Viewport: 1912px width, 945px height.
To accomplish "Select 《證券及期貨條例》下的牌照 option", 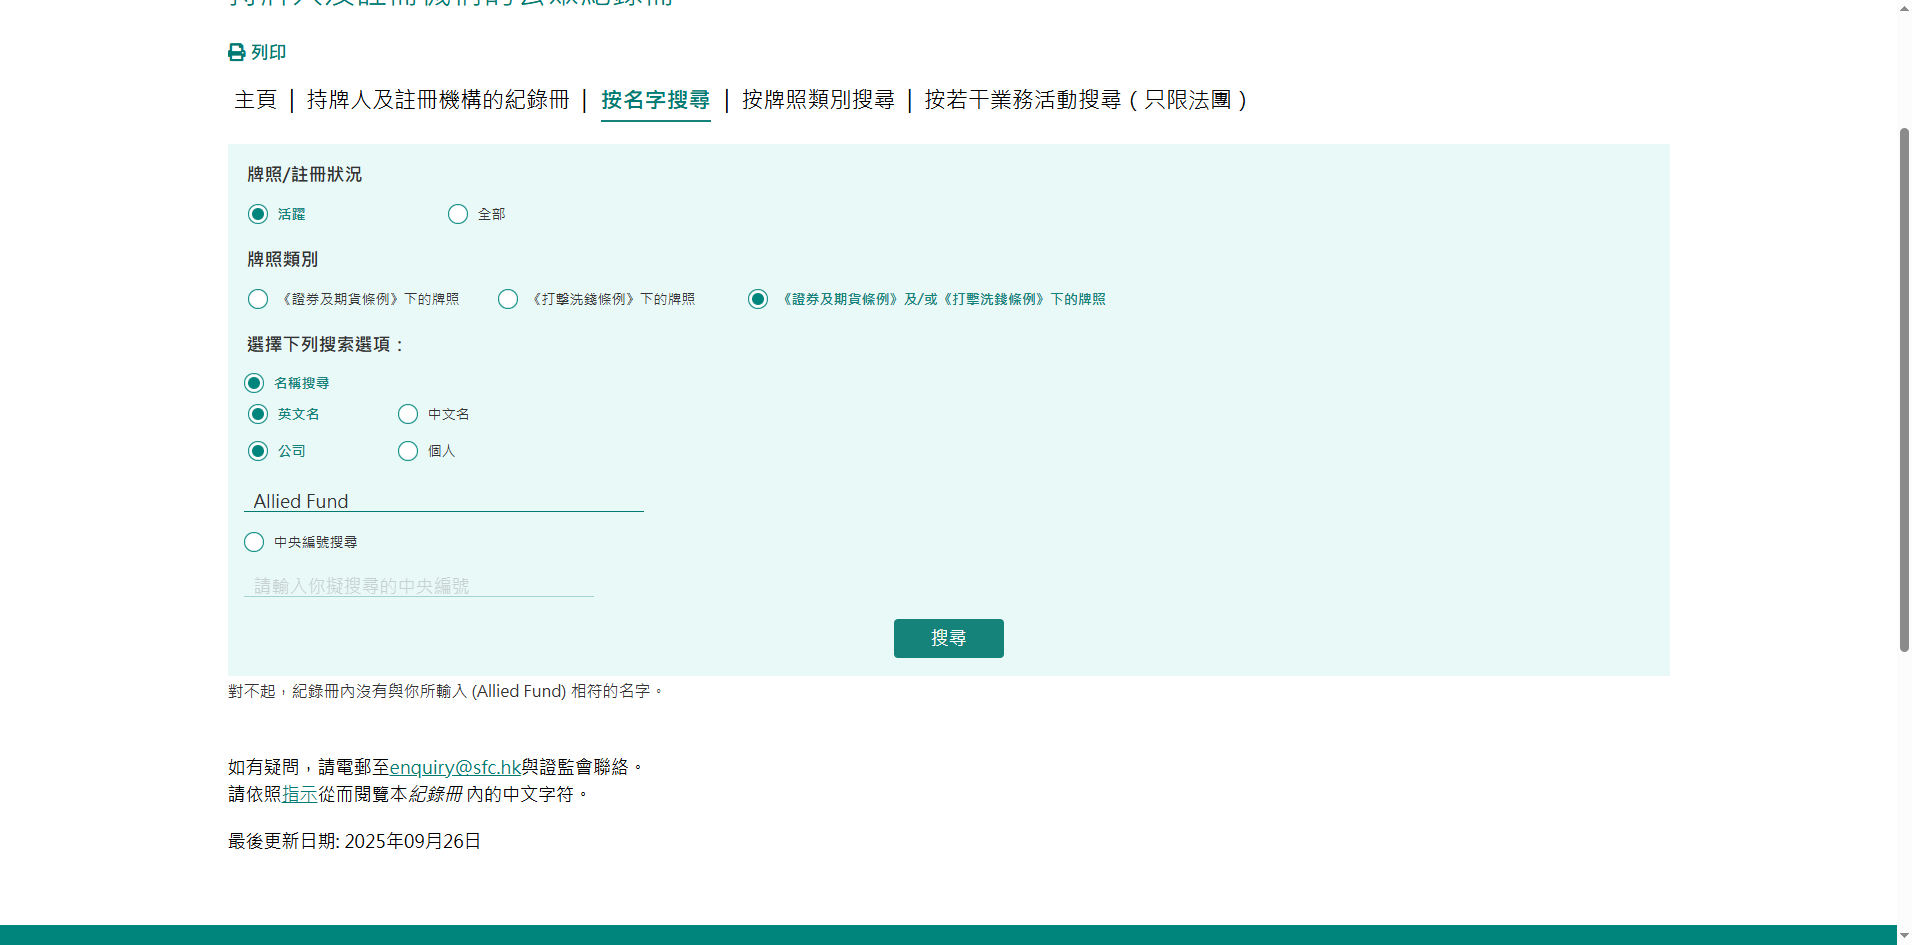I will coord(258,299).
